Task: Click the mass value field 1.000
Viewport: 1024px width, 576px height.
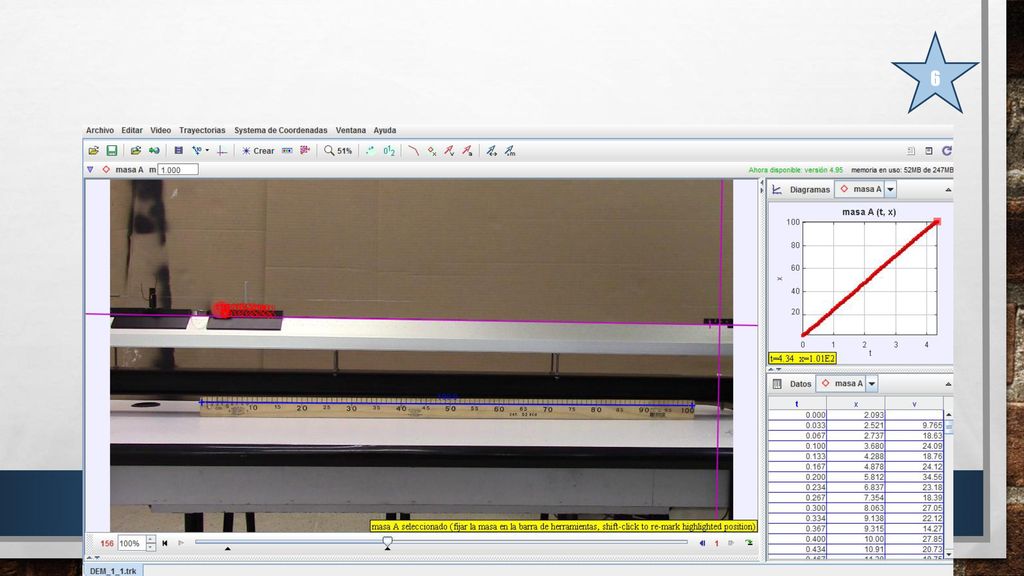Action: pyautogui.click(x=178, y=170)
